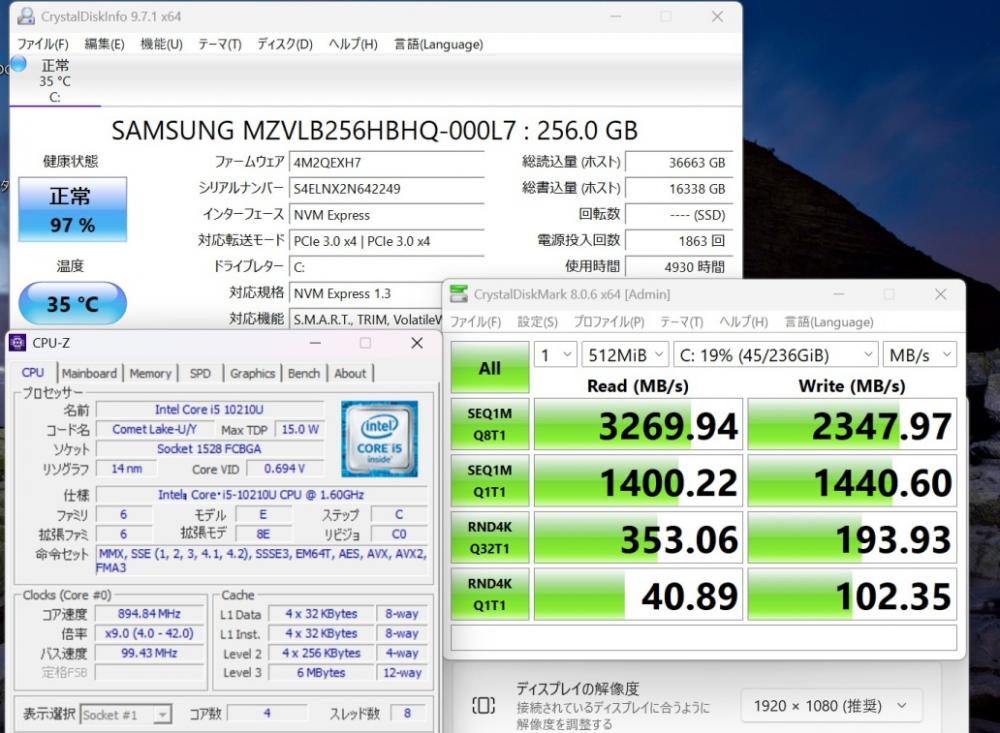This screenshot has height=733, width=1000.
Task: Open テーマ(T) menu in CrystalDiskMark
Action: pyautogui.click(x=681, y=322)
